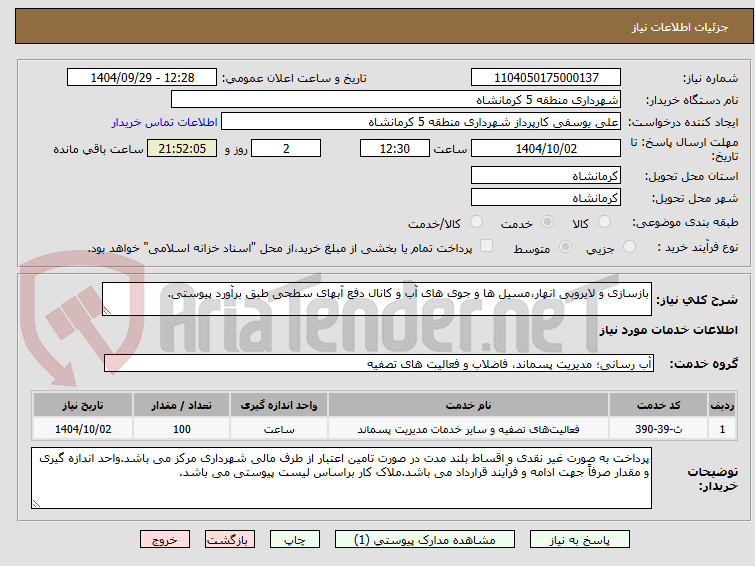Screen dimensions: 755x566
Task: Click the days remaining field showing 2
Action: 286,148
